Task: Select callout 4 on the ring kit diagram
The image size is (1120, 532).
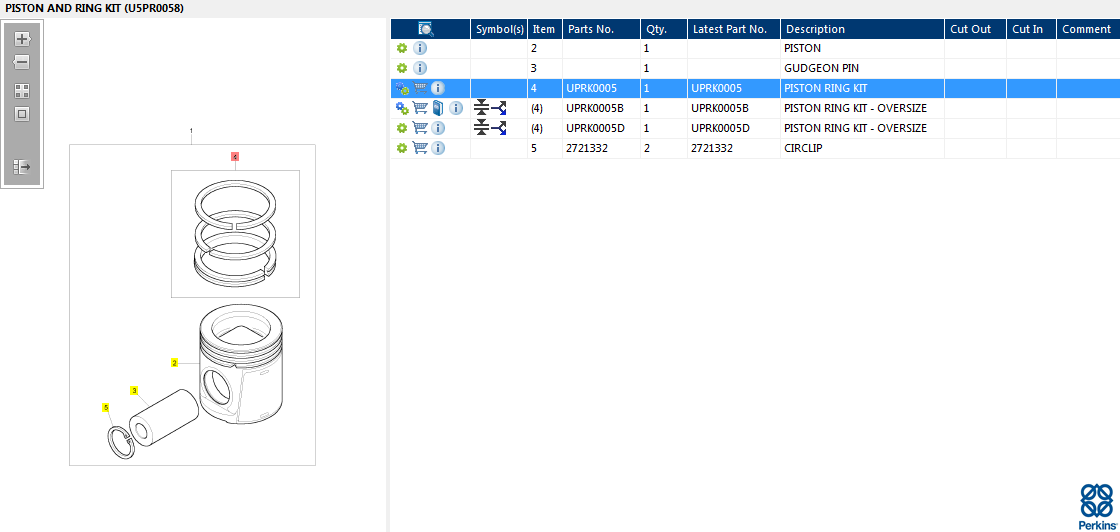Action: point(234,156)
